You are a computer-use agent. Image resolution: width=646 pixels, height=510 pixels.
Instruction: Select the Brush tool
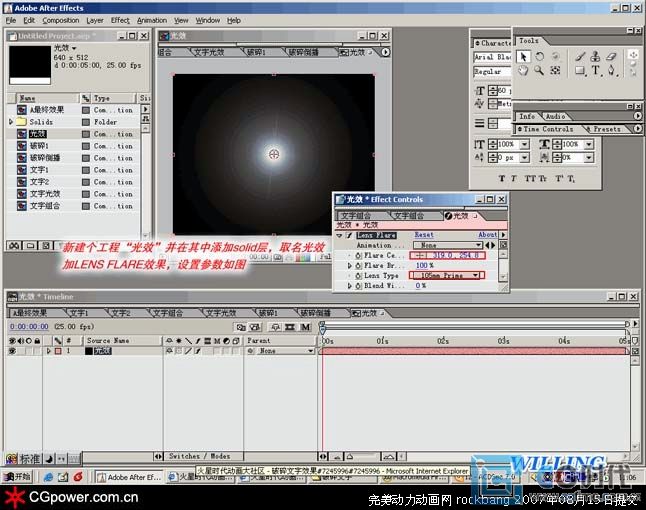tap(580, 56)
